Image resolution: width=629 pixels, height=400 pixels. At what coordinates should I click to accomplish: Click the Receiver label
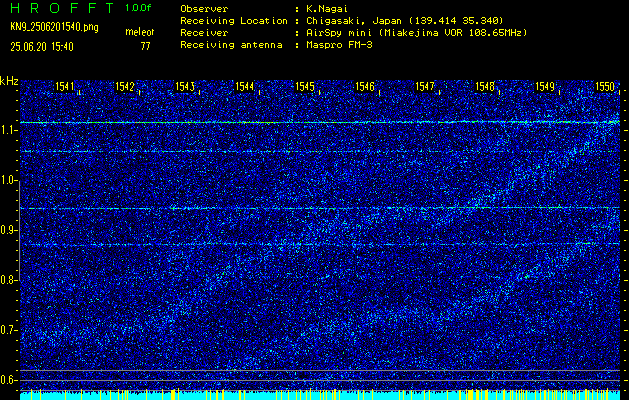204,33
